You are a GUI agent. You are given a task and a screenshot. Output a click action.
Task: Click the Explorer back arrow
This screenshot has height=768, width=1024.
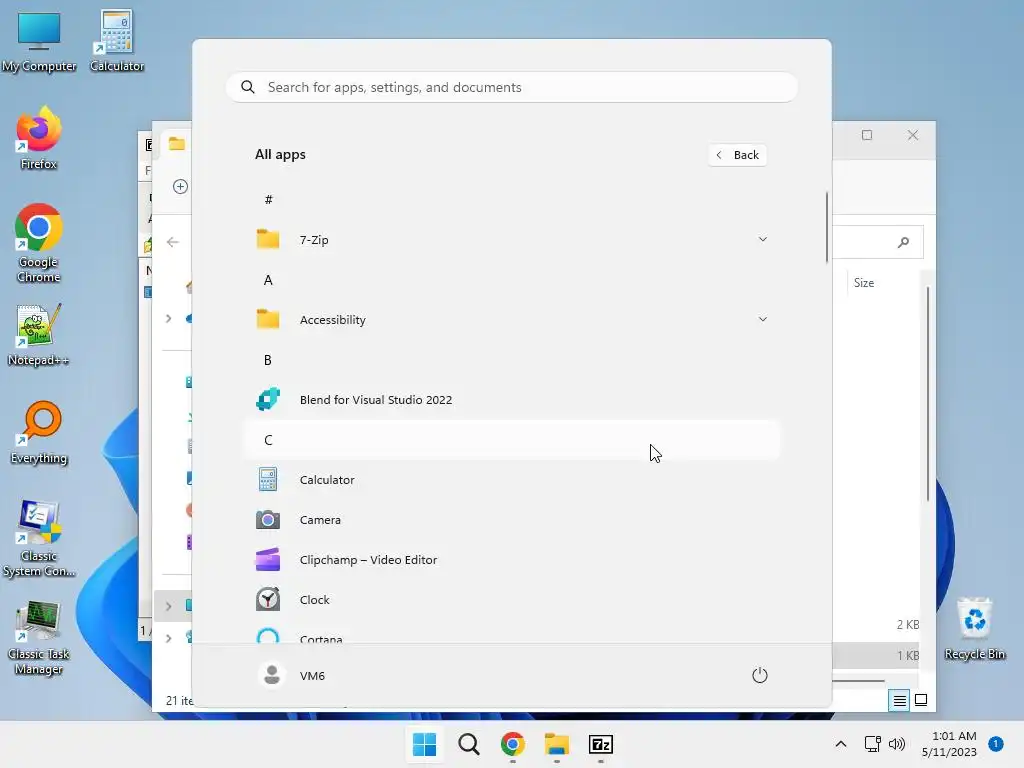tap(172, 242)
